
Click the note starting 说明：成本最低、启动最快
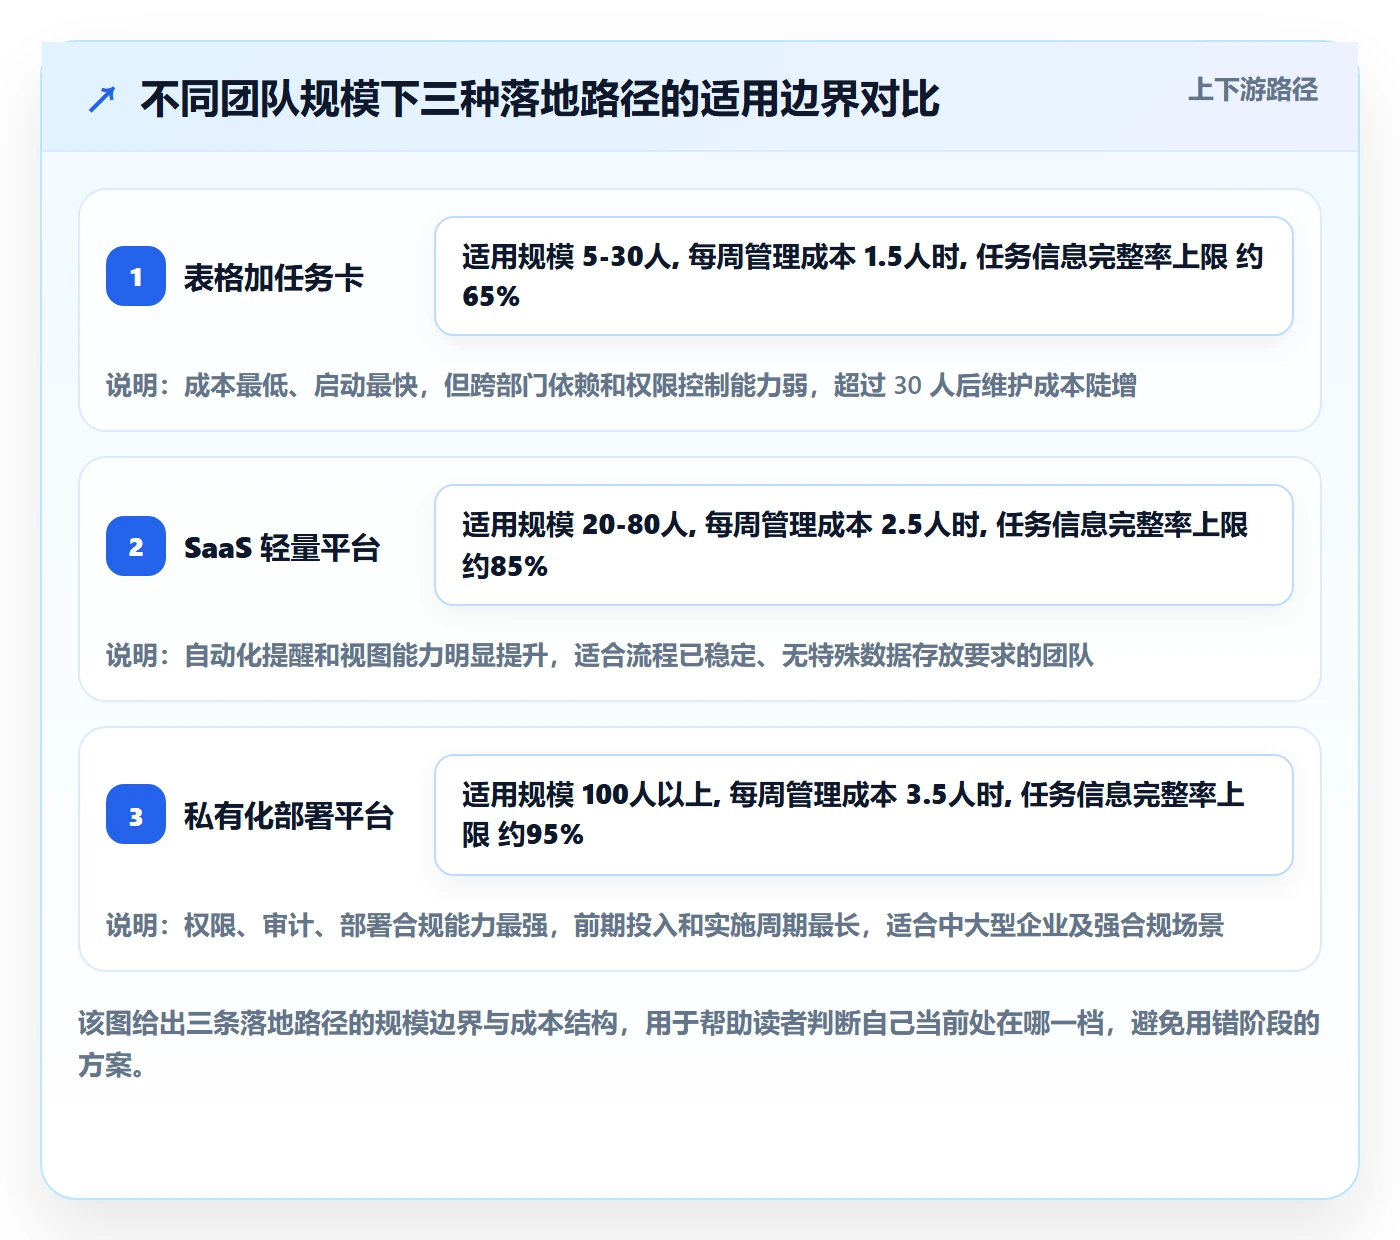click(x=621, y=386)
